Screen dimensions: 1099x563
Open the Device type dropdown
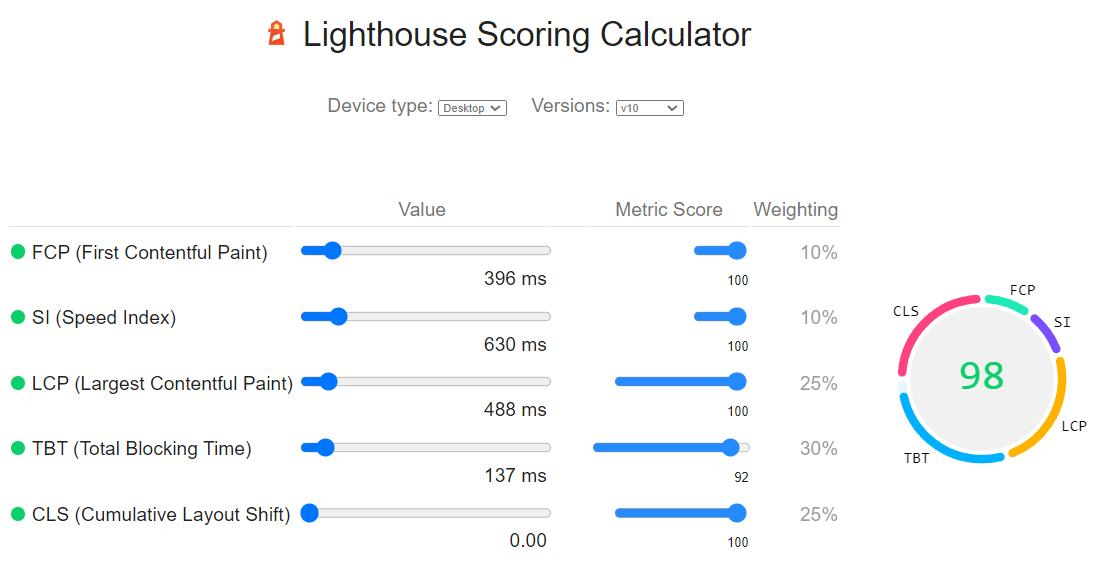[x=472, y=108]
